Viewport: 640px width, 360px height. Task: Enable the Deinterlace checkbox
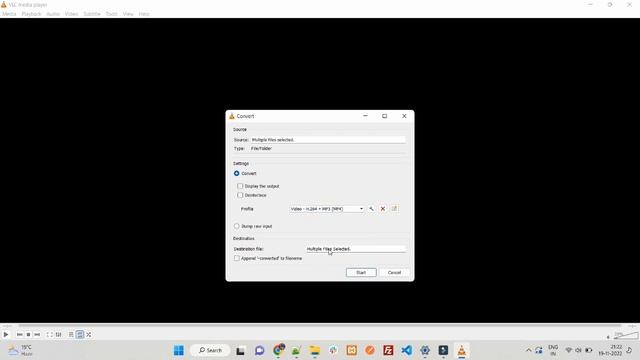pyautogui.click(x=240, y=195)
